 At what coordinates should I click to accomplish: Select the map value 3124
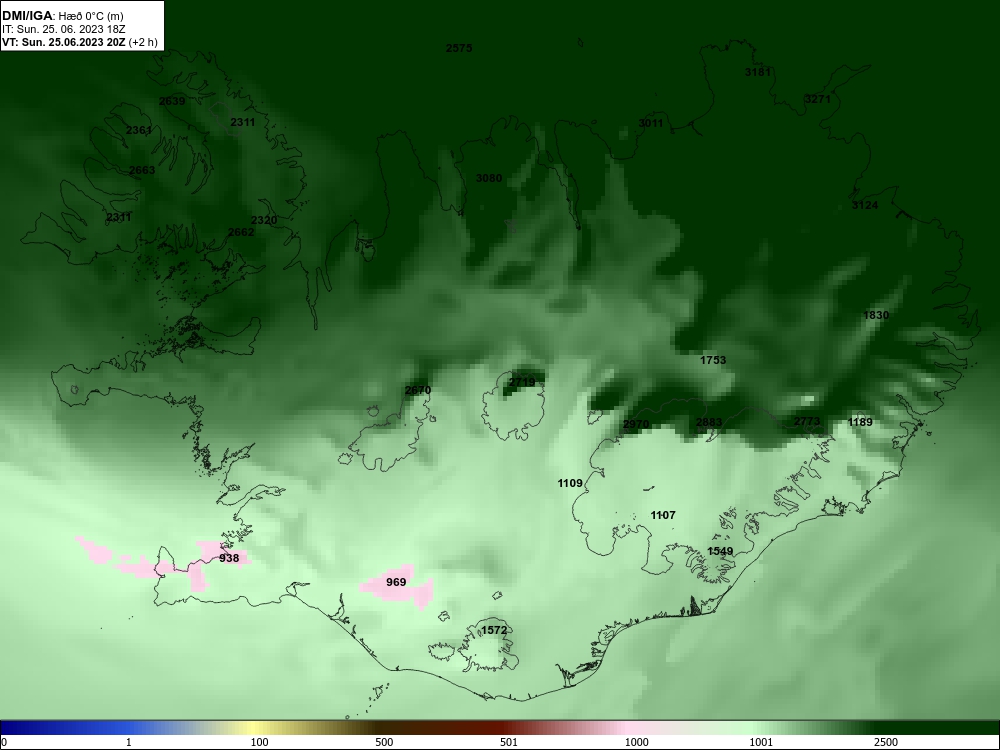click(x=865, y=205)
